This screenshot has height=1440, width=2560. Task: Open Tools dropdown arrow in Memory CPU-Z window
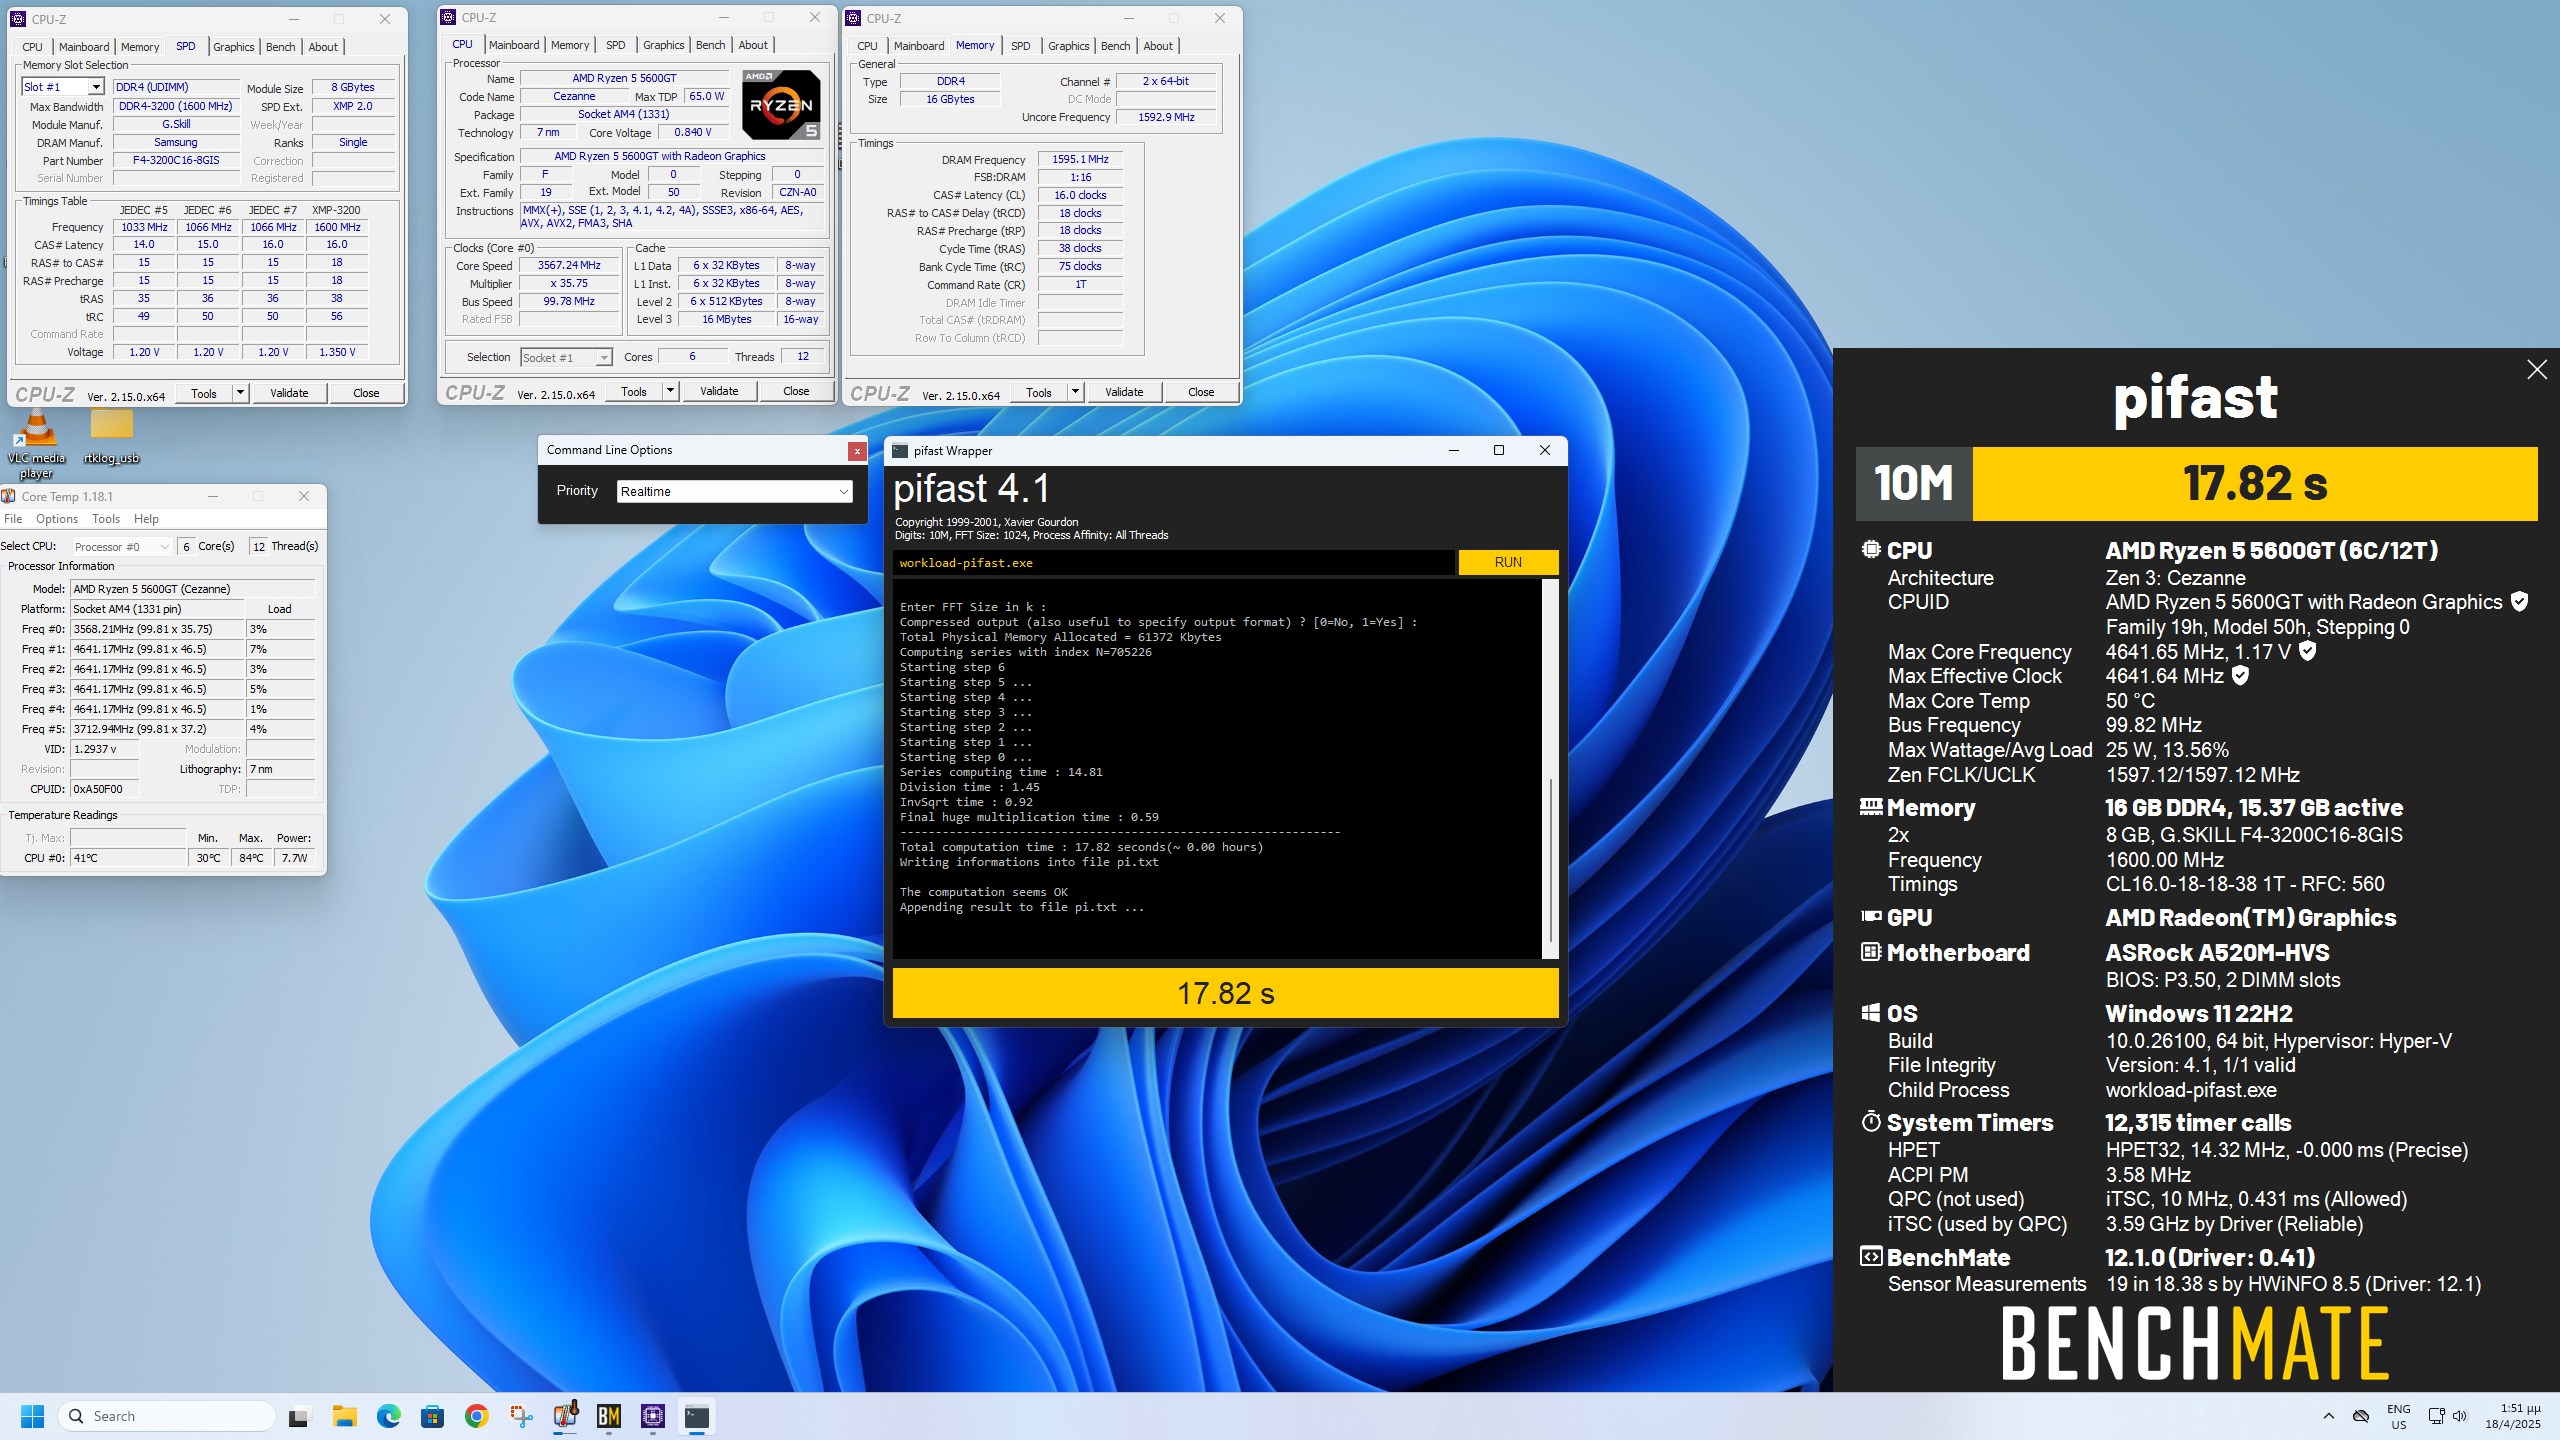1075,392
